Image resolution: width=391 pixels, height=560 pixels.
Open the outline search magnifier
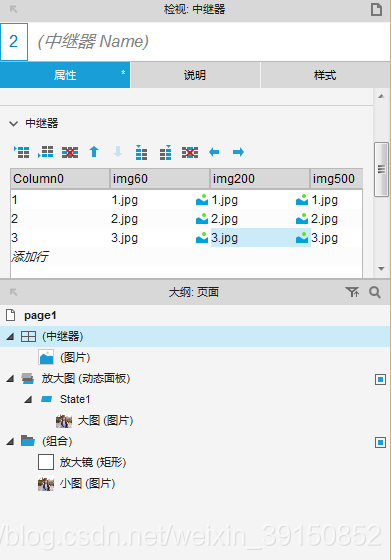(x=375, y=292)
